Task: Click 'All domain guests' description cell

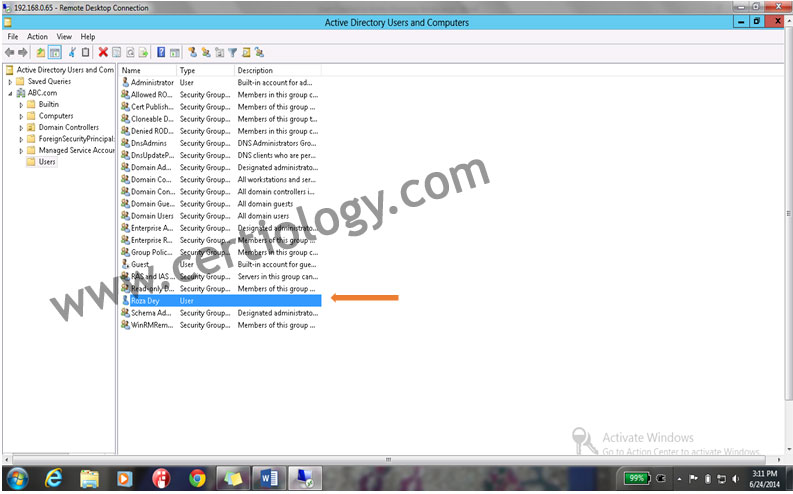Action: tap(266, 204)
